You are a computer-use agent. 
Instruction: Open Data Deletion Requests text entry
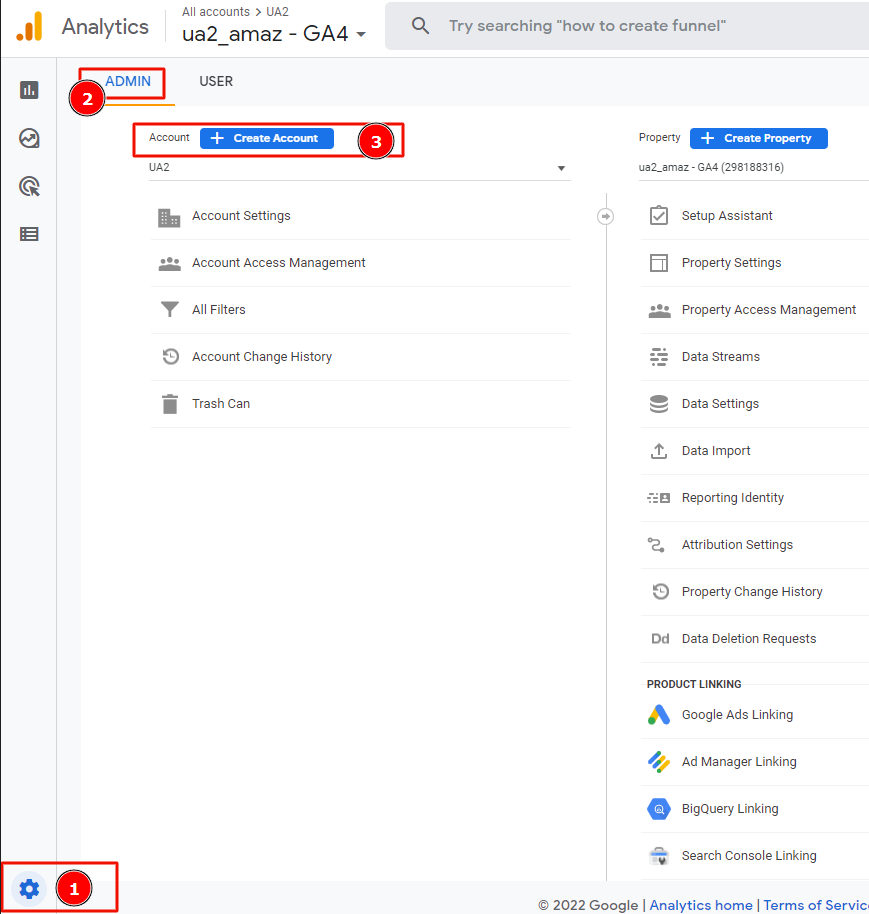749,639
